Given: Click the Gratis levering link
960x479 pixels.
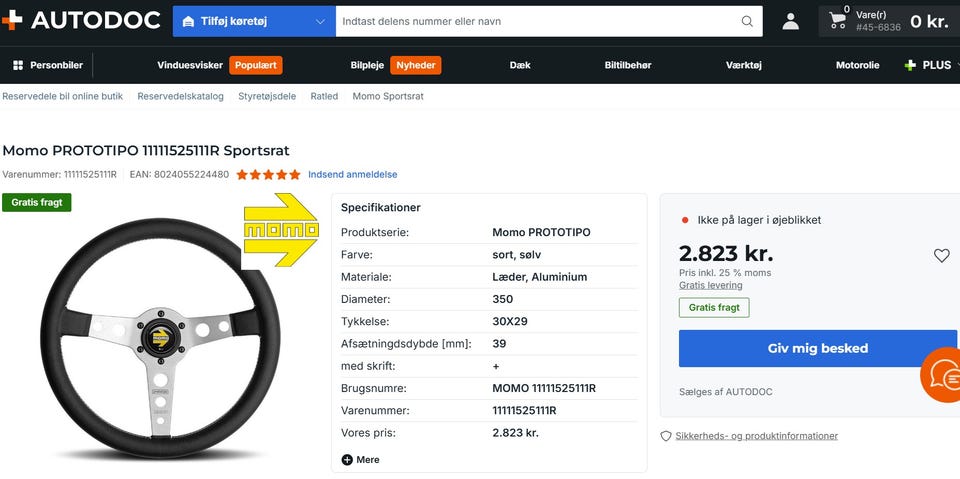Looking at the screenshot, I should 710,285.
